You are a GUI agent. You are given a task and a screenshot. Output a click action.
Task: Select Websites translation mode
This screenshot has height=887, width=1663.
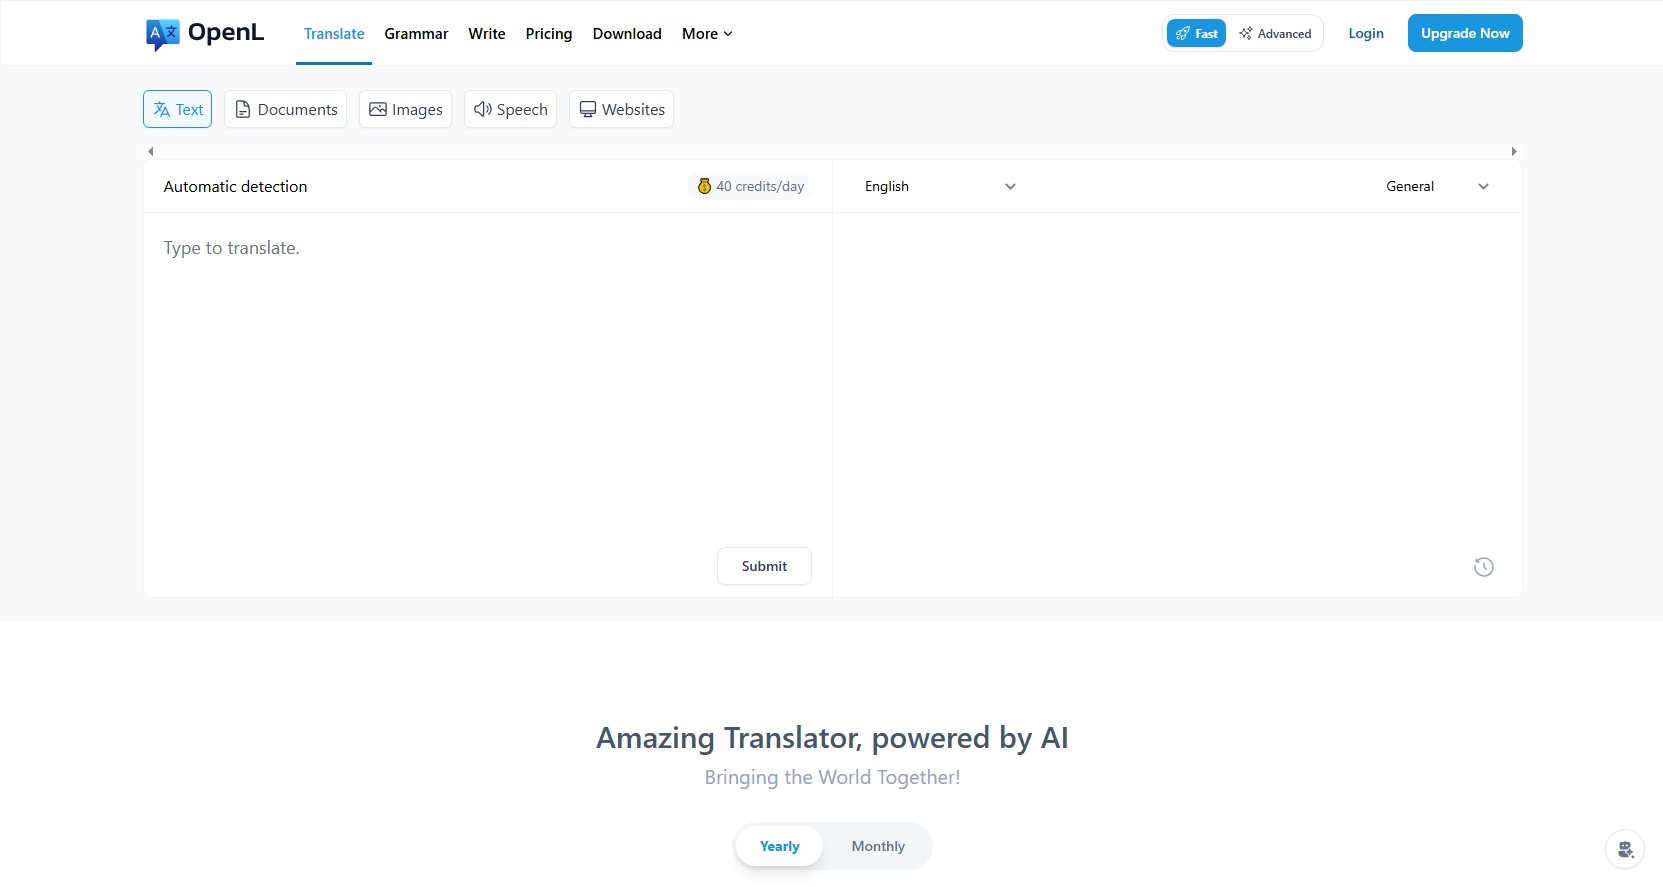click(621, 109)
